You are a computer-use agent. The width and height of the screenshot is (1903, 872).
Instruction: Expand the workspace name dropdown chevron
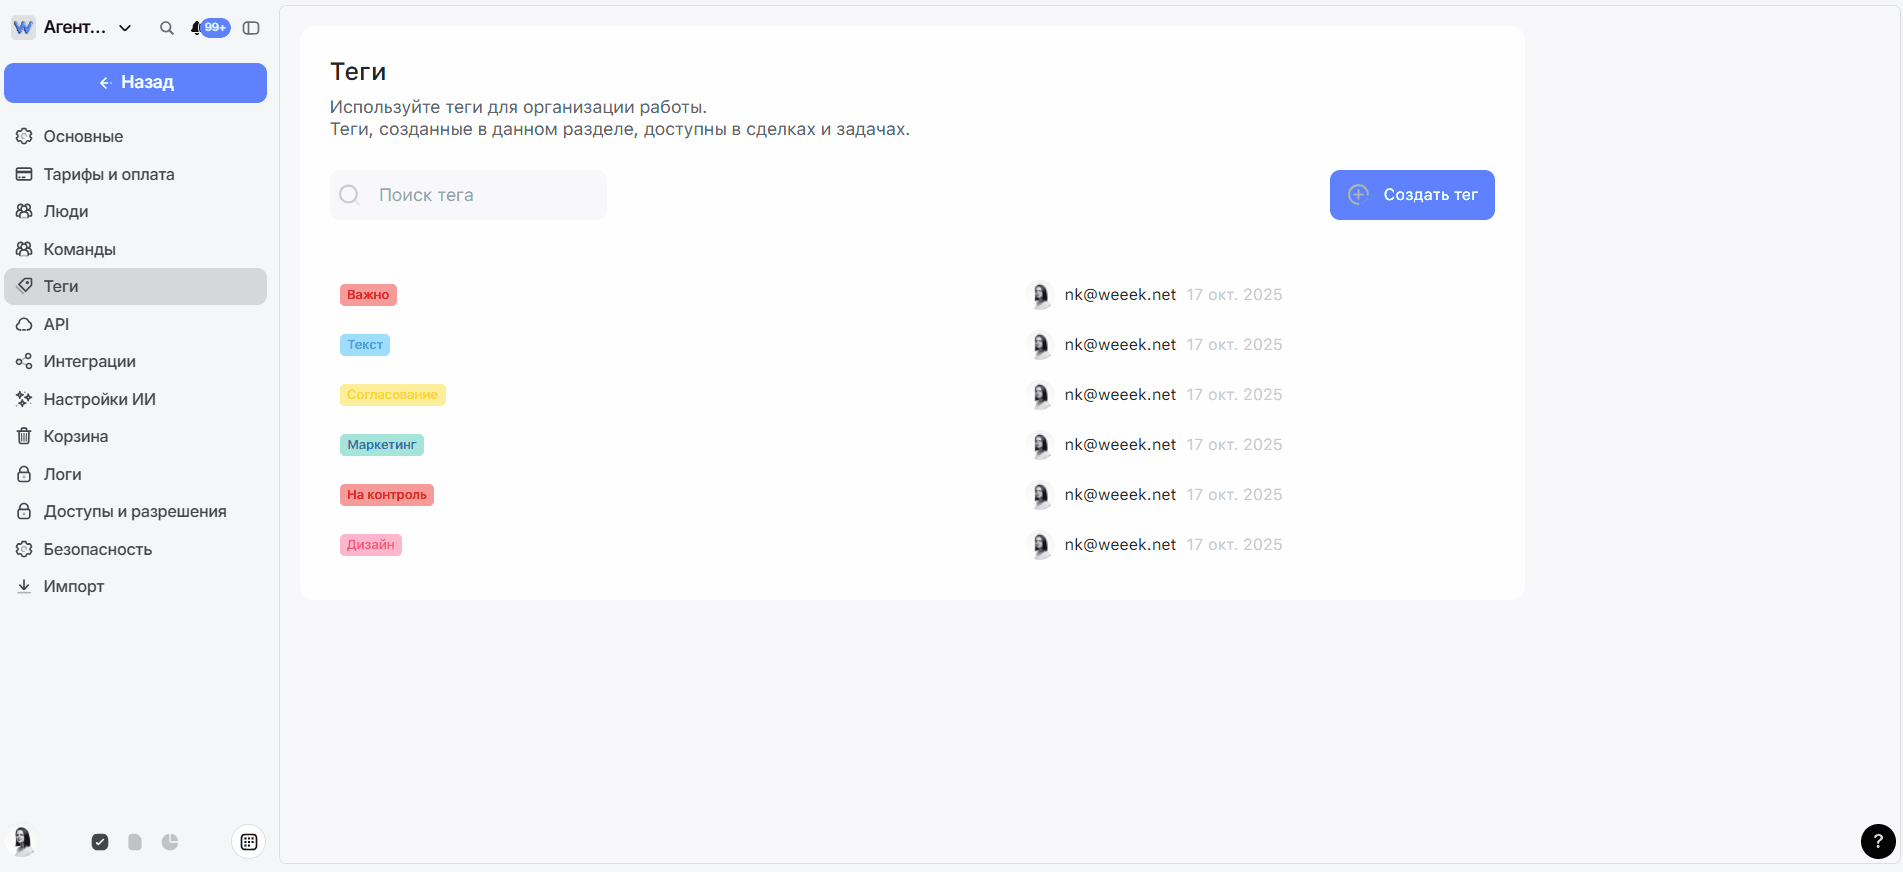pyautogui.click(x=125, y=28)
